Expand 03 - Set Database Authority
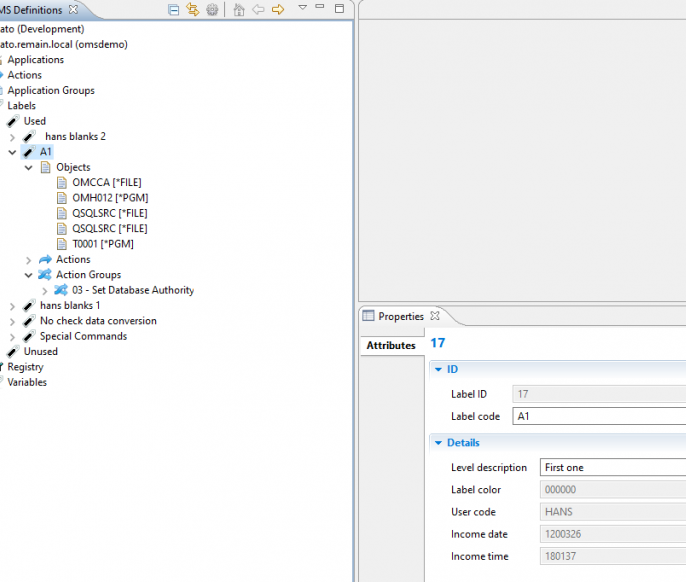The image size is (686, 582). (x=45, y=291)
